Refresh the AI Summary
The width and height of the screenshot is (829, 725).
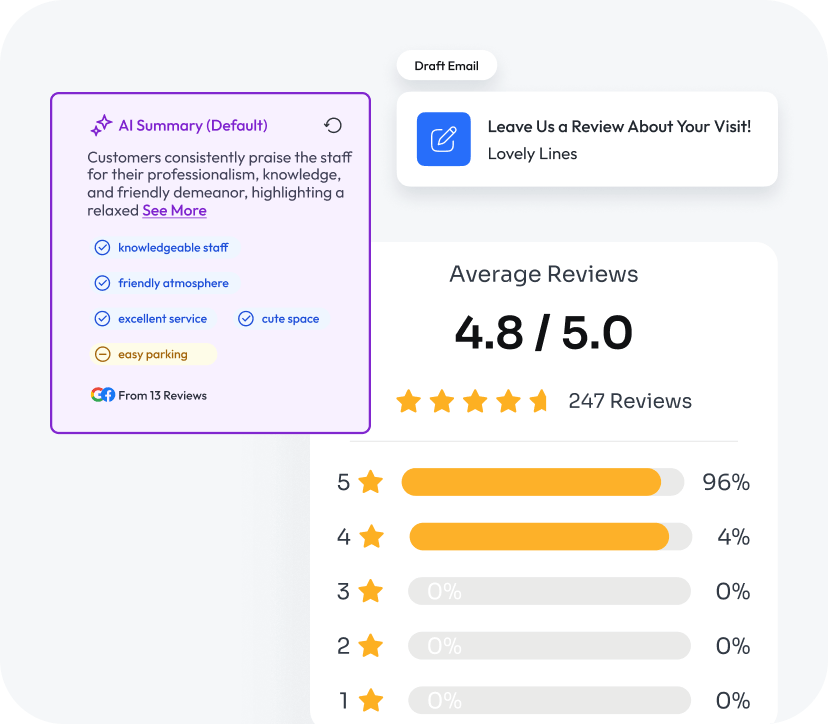coord(333,125)
